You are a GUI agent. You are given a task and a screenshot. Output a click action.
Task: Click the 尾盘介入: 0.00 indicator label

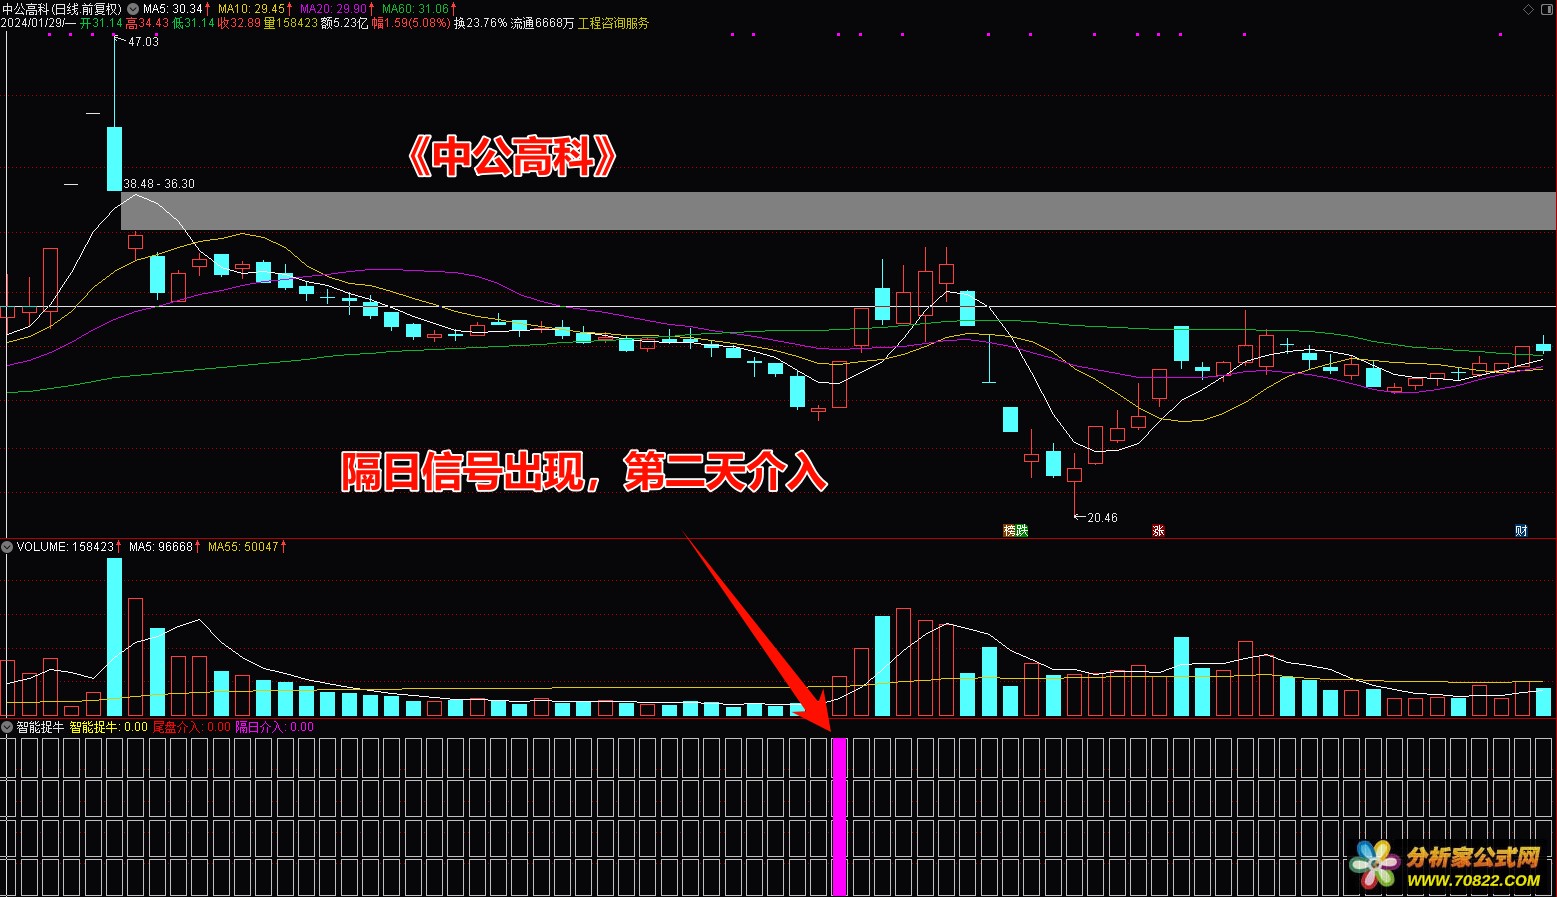coord(191,727)
